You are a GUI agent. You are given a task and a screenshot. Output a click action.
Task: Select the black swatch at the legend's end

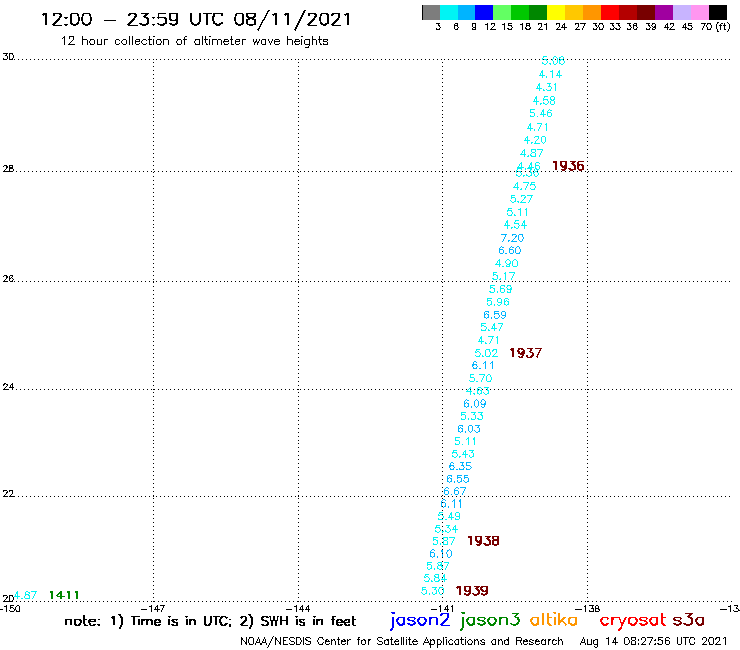point(718,12)
